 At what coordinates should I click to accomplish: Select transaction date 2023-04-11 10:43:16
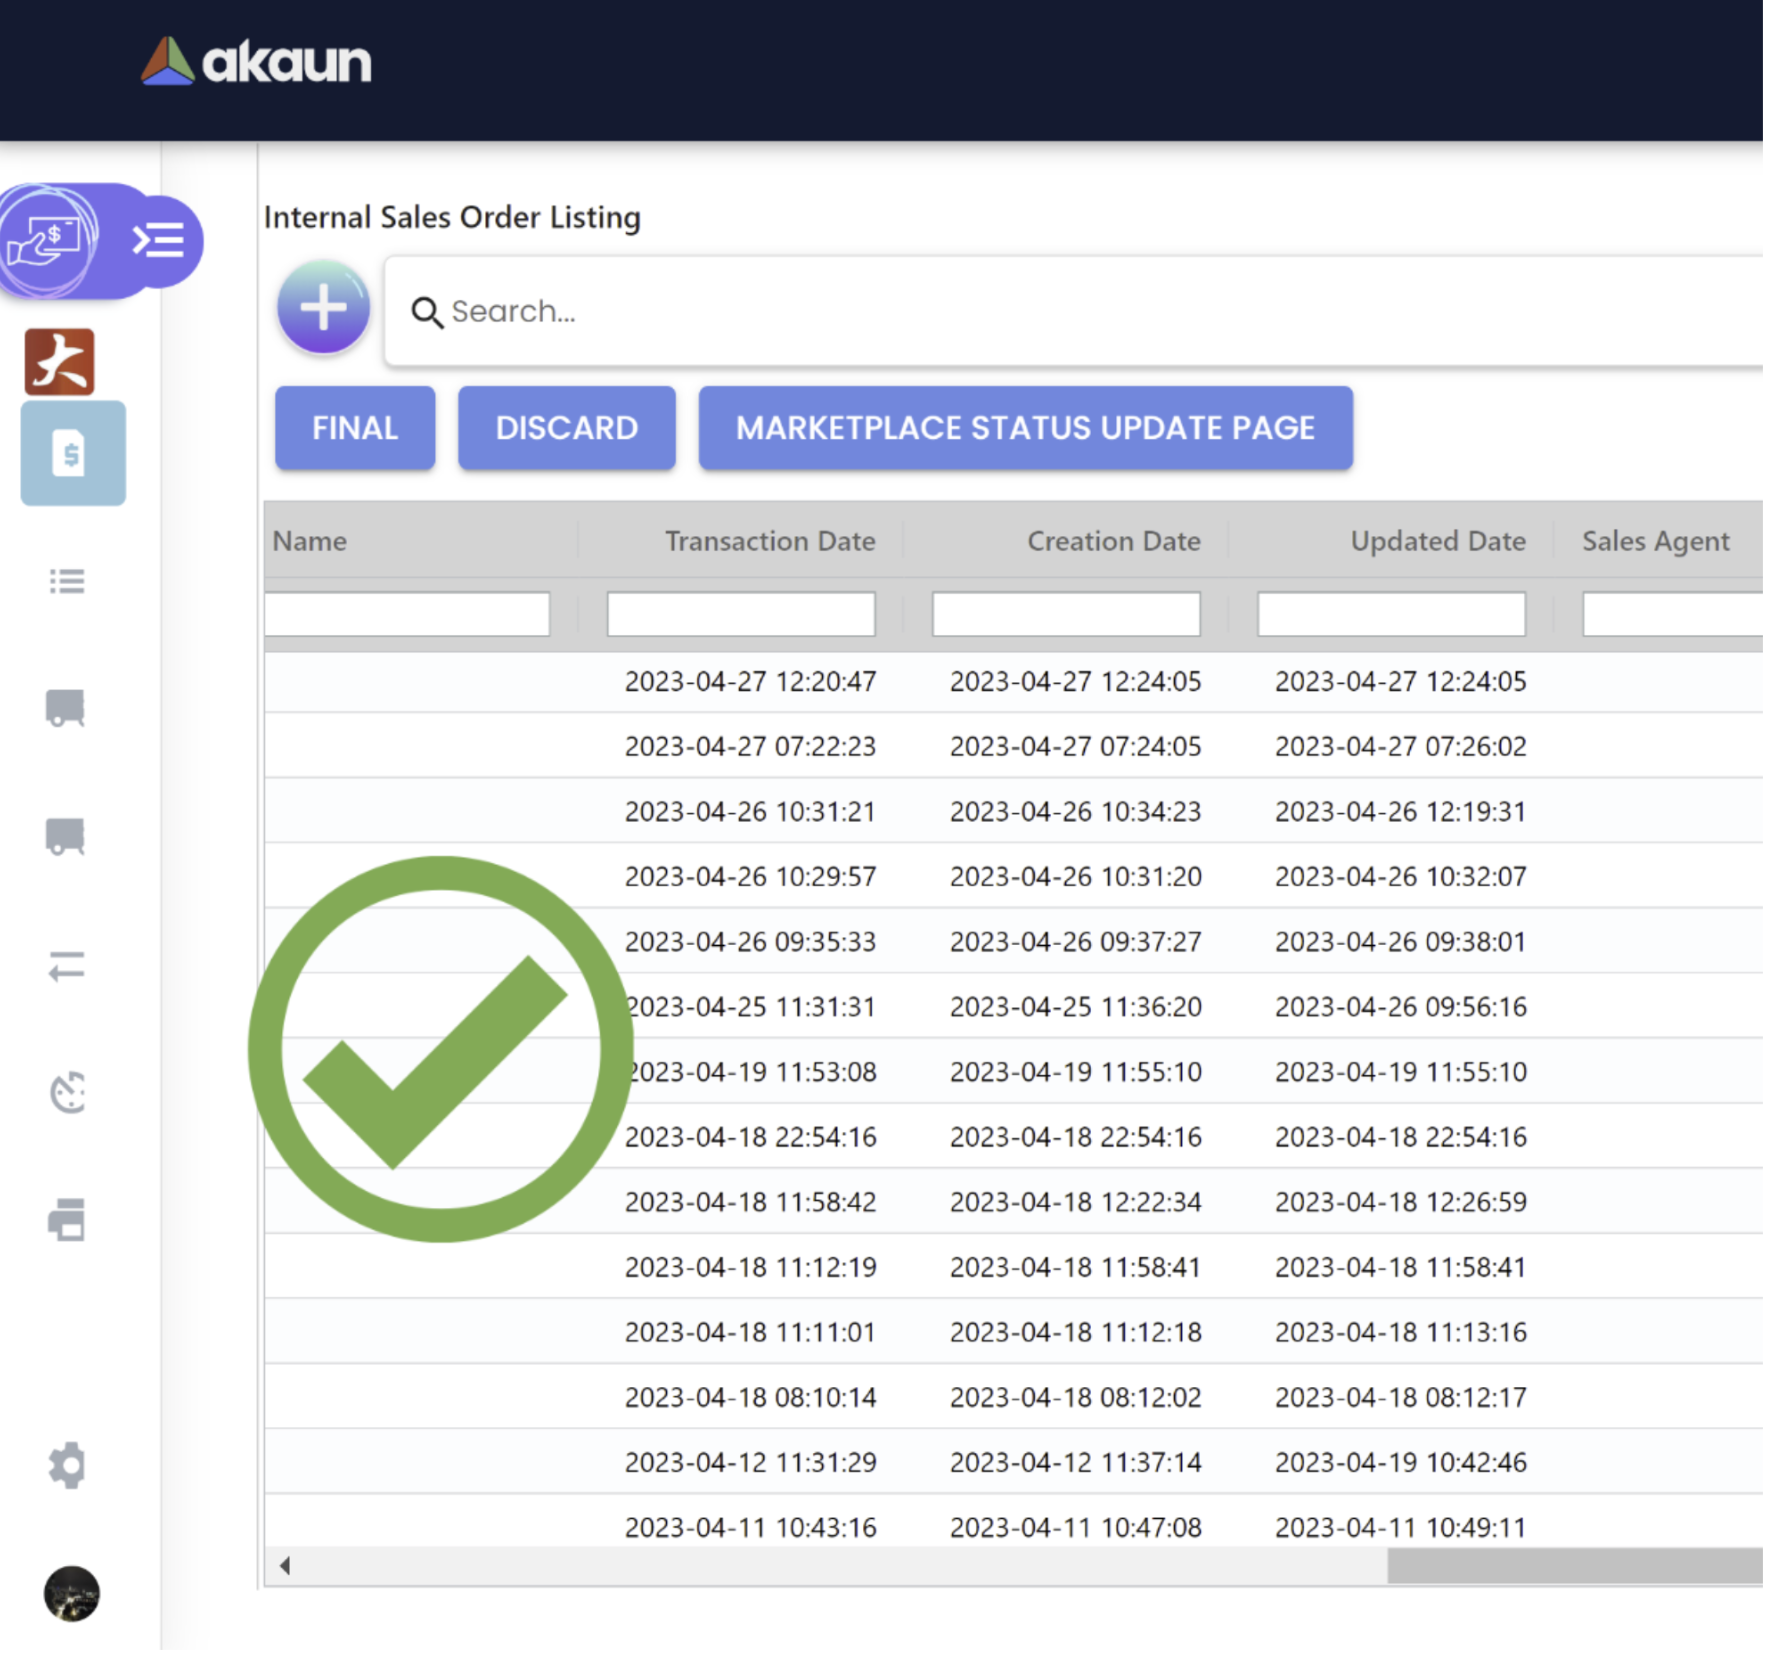pos(750,1527)
